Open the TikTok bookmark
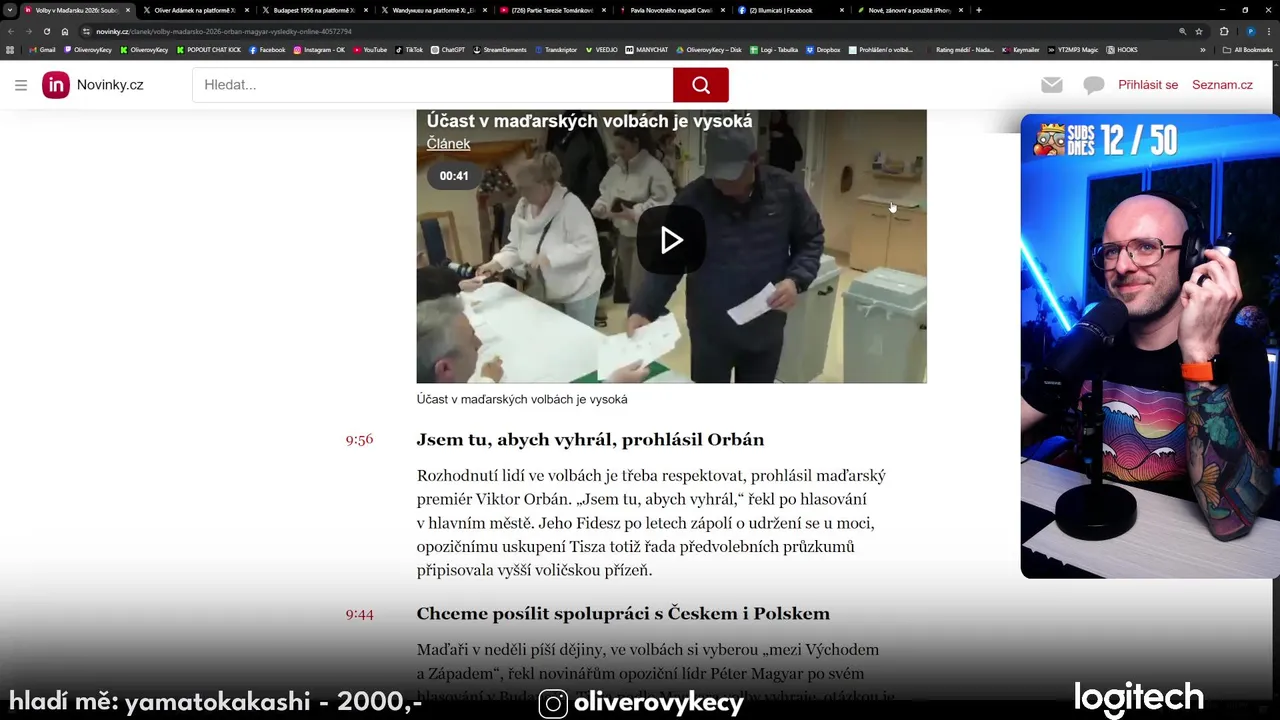 click(x=409, y=49)
